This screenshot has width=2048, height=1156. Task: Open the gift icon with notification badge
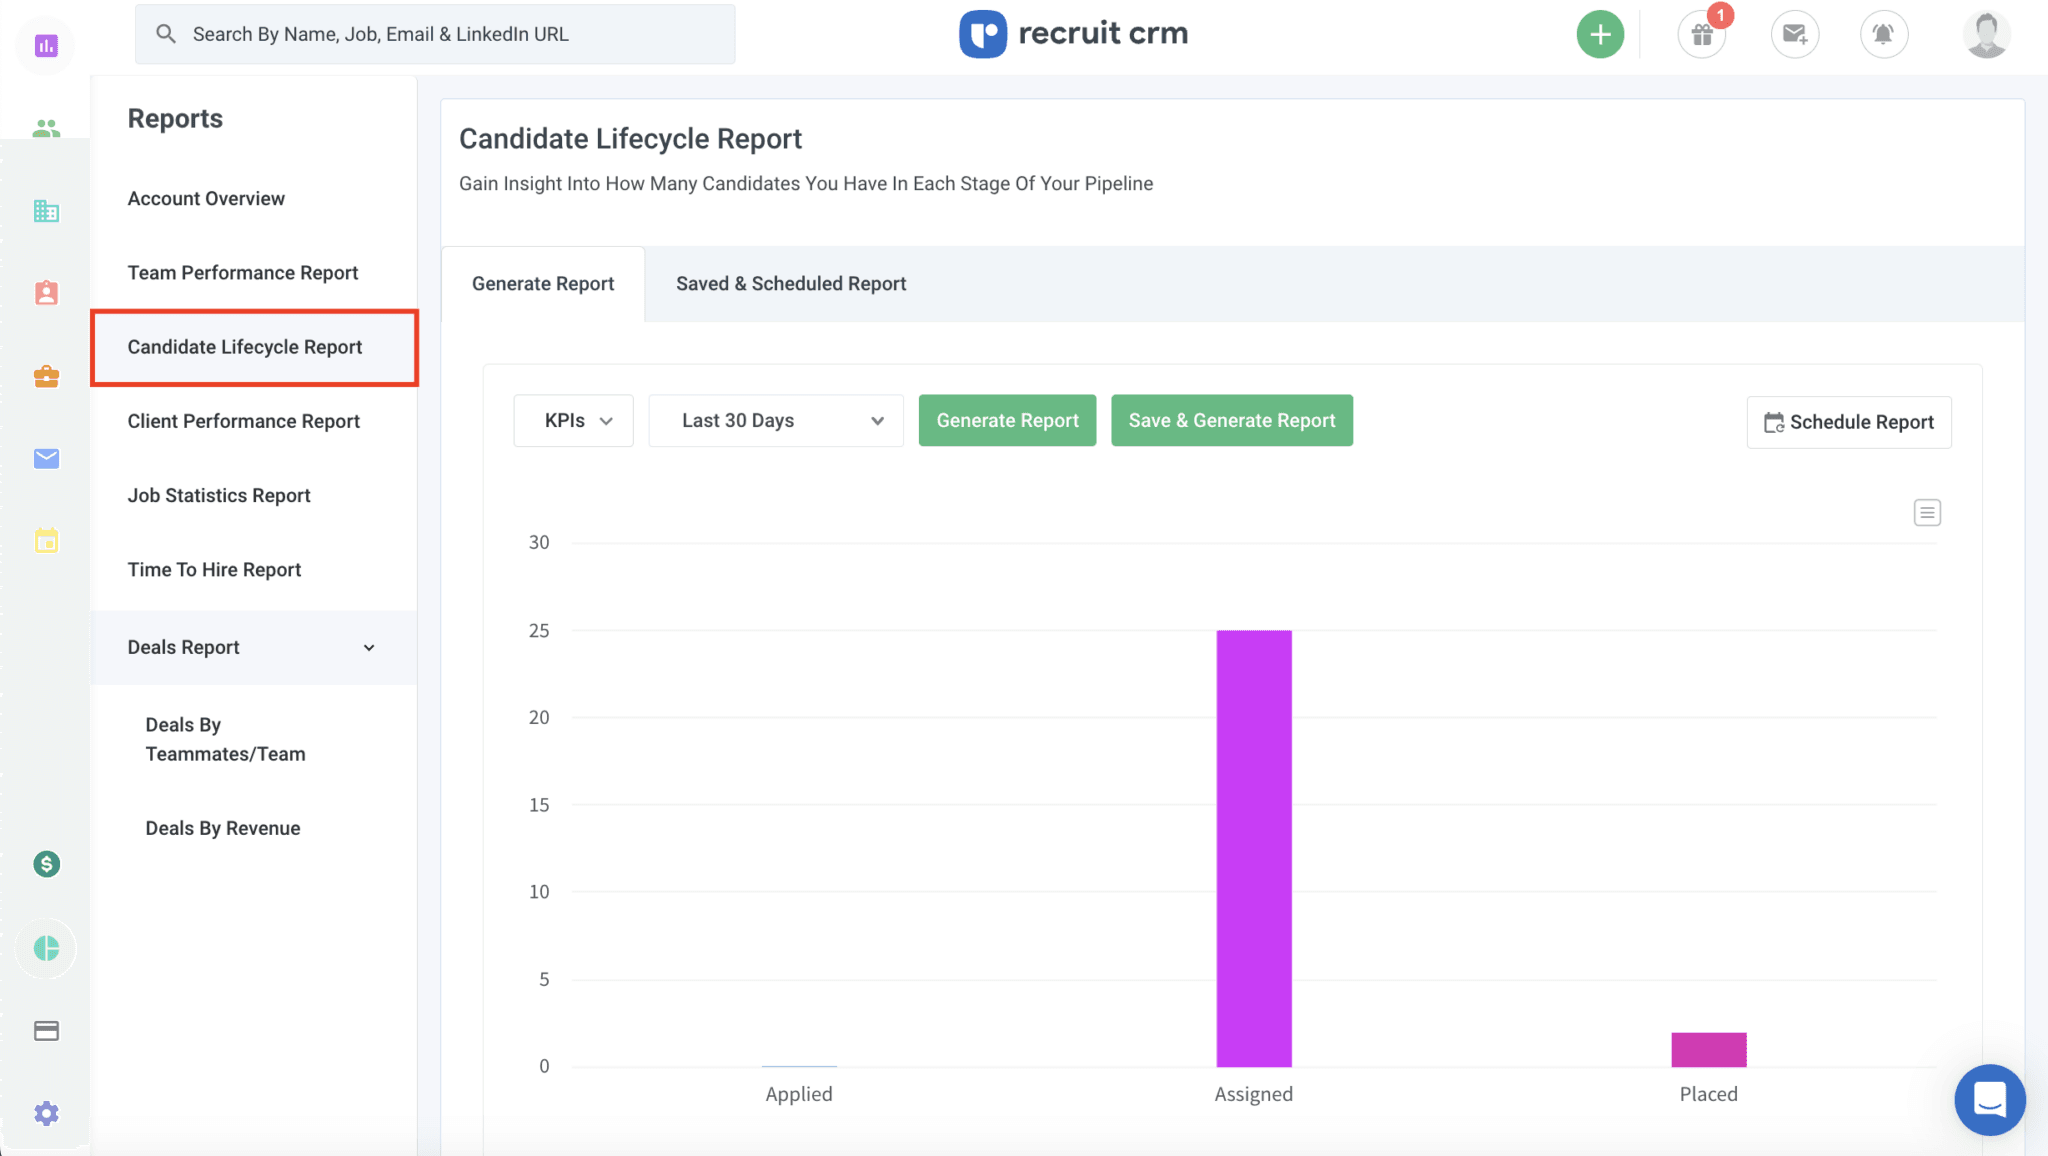pos(1700,33)
